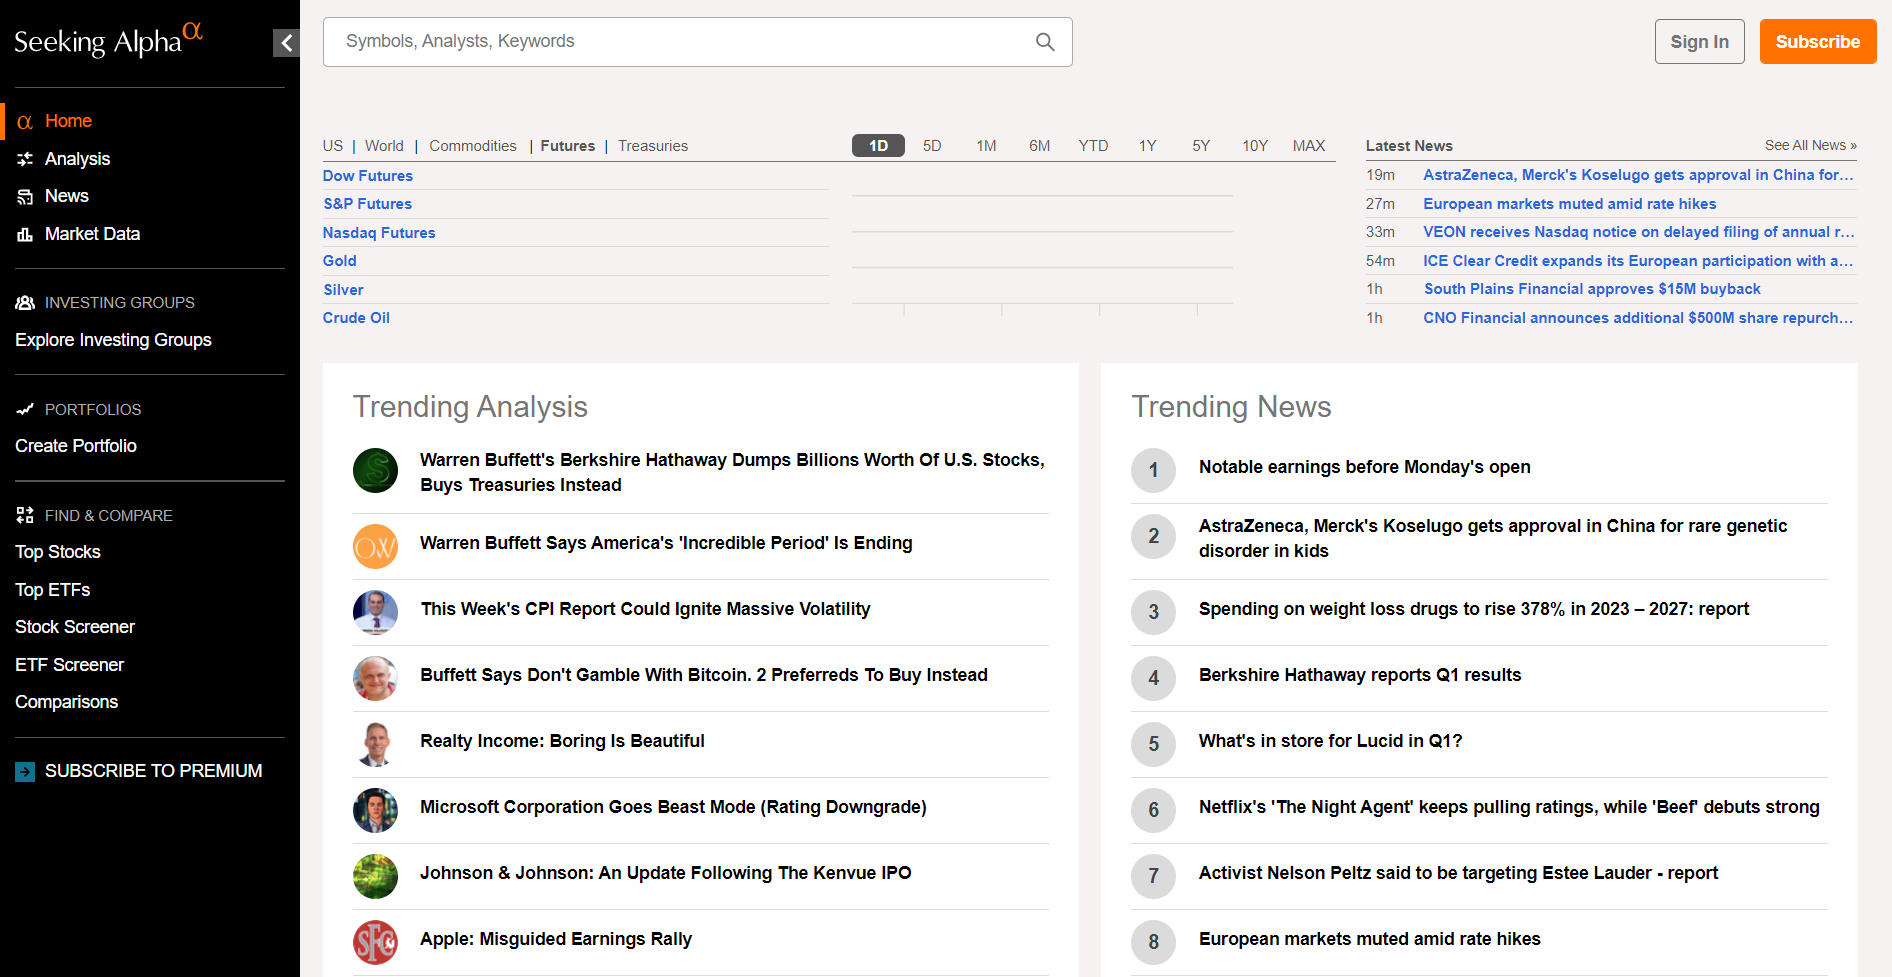Select the 5D chart range

click(x=932, y=146)
